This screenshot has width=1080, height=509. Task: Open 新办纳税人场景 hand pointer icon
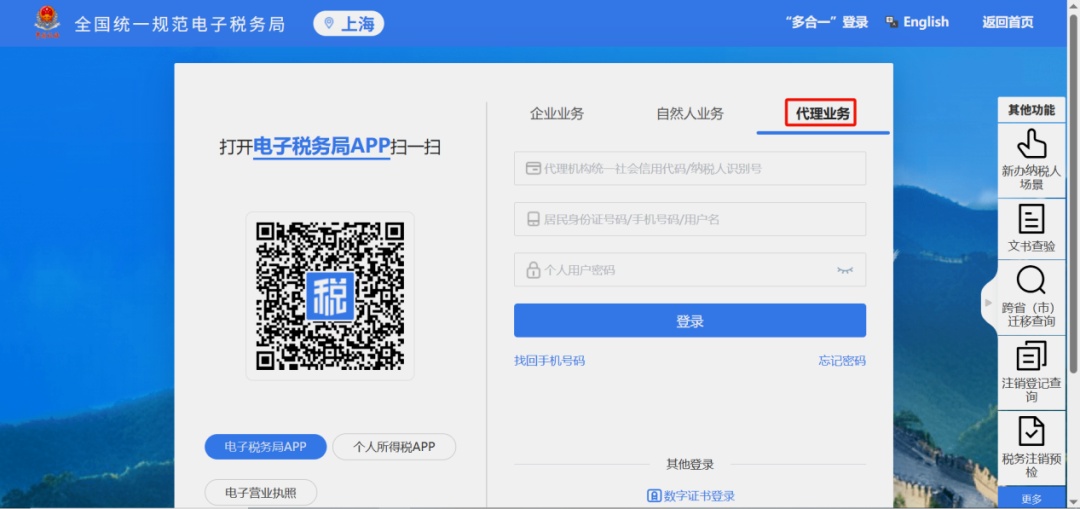[1031, 144]
